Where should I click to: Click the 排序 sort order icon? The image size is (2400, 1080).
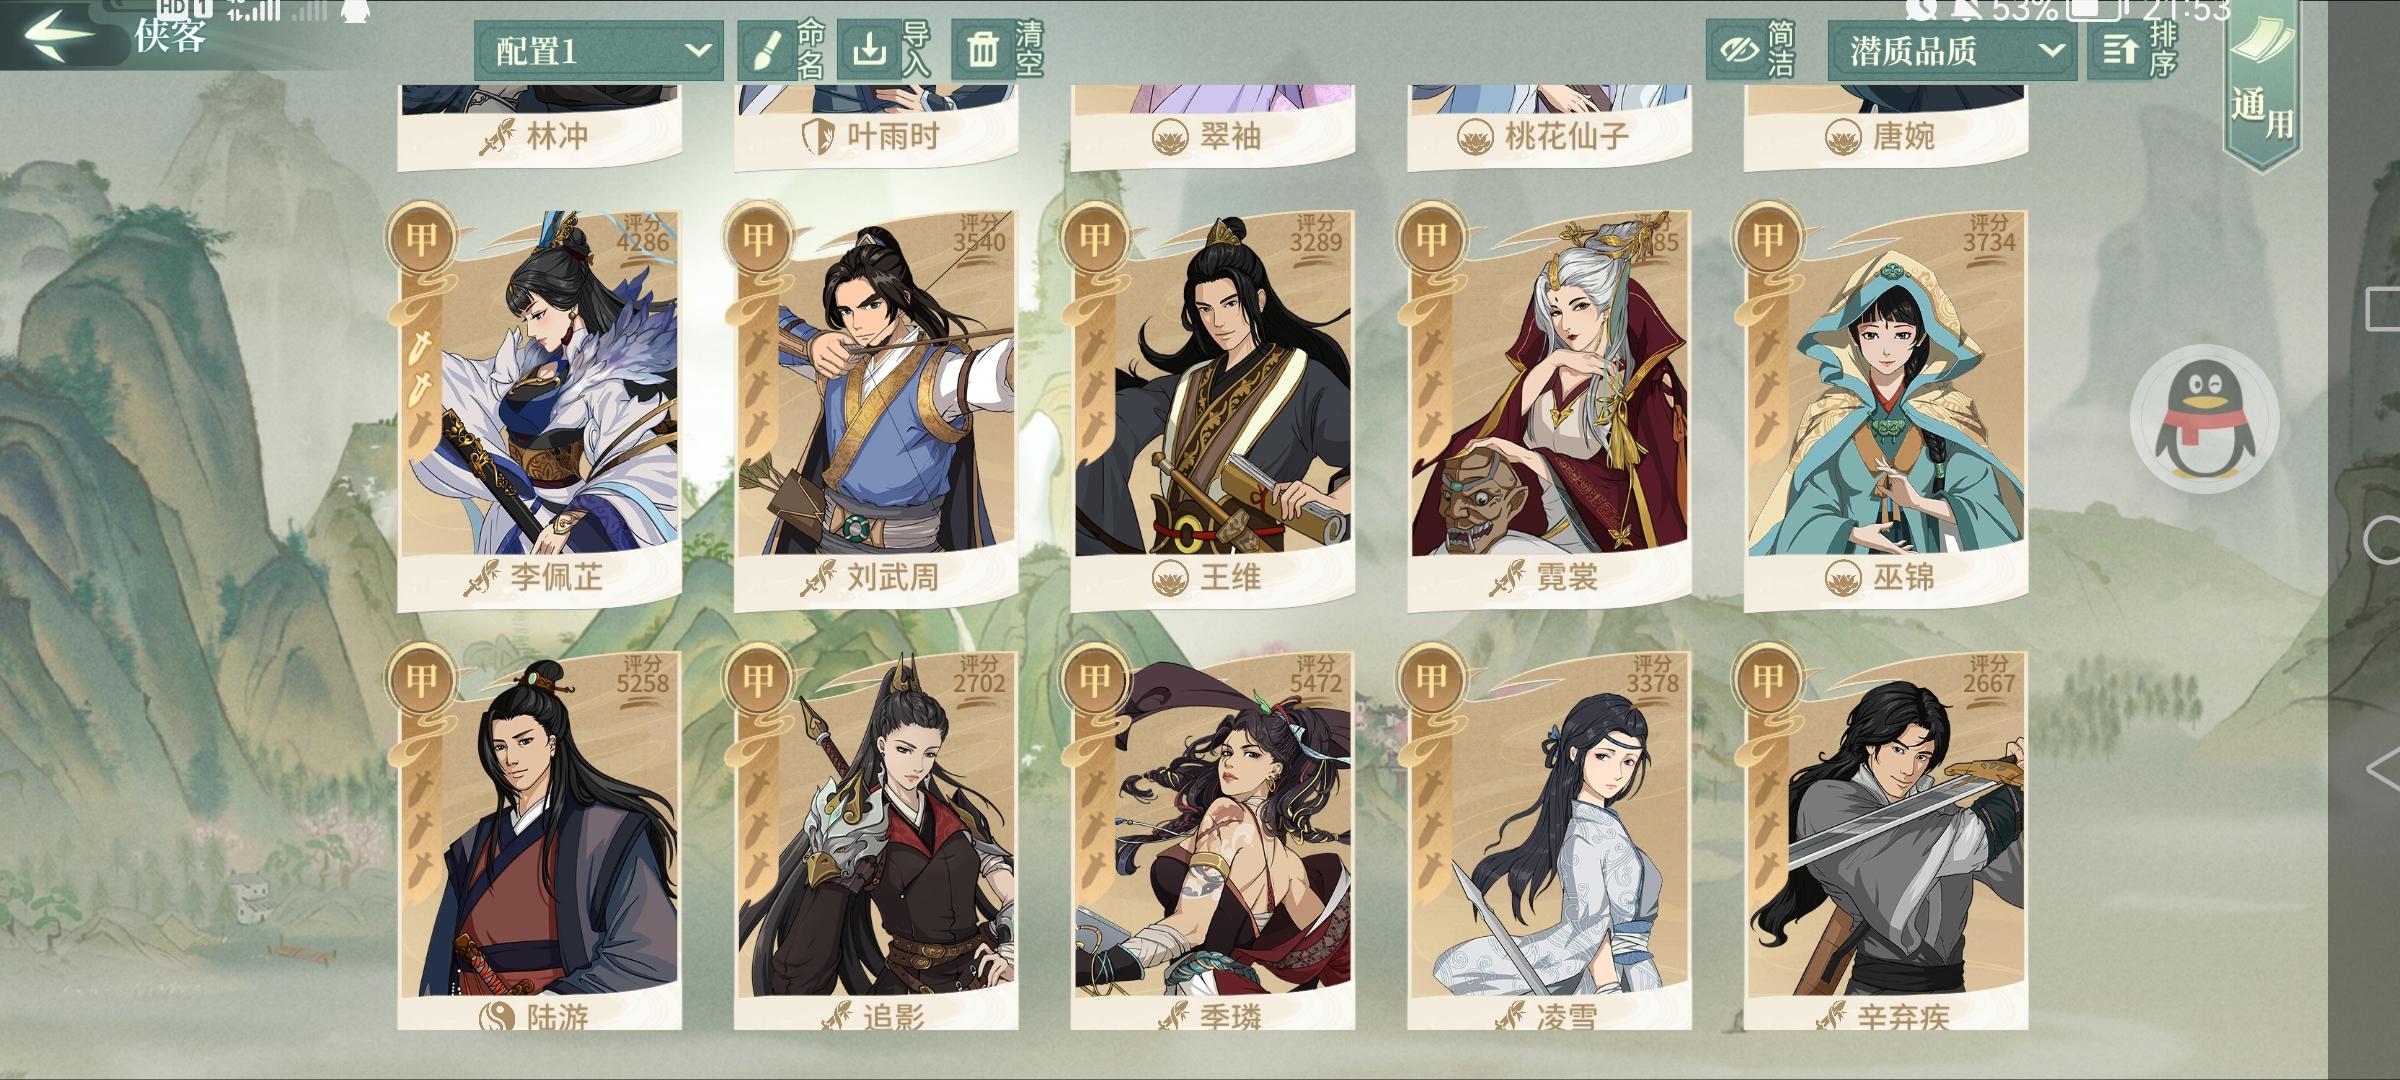tap(2118, 50)
